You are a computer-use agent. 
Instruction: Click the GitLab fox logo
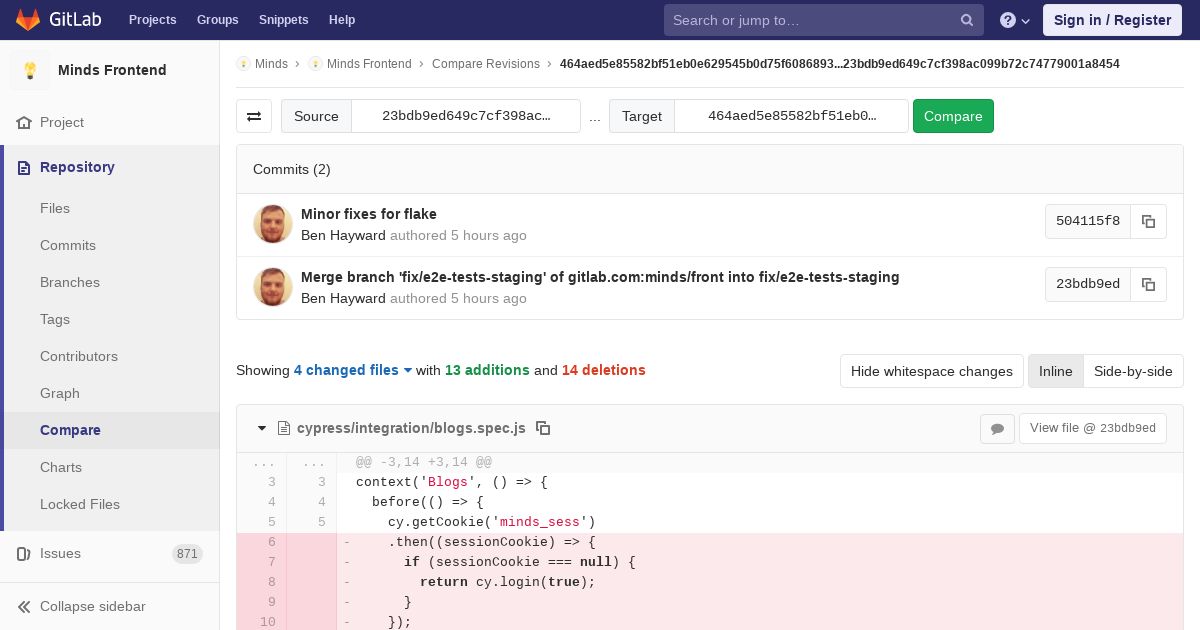[28, 20]
